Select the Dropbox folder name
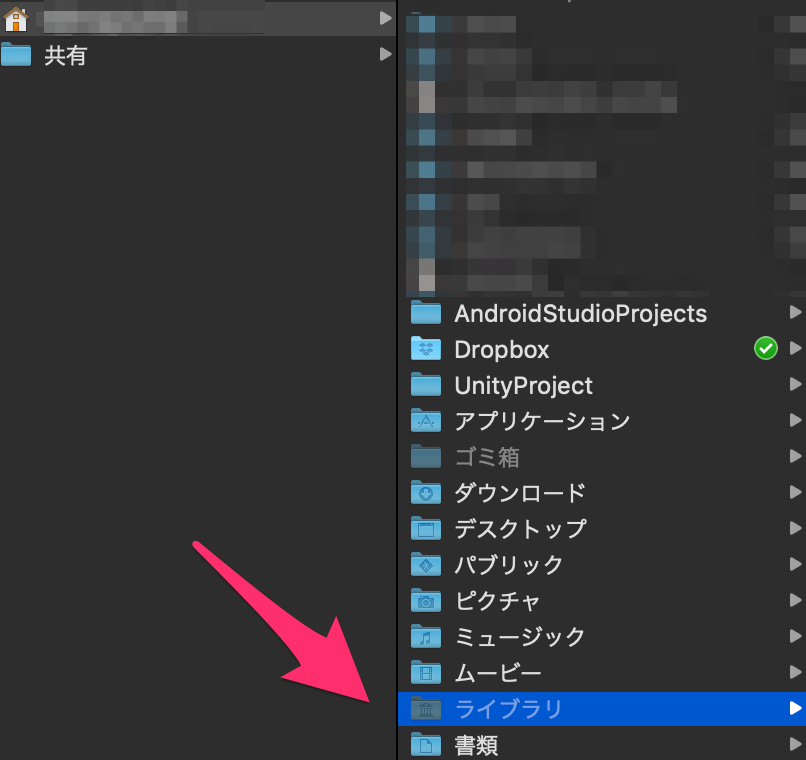The height and width of the screenshot is (760, 806). coord(502,350)
